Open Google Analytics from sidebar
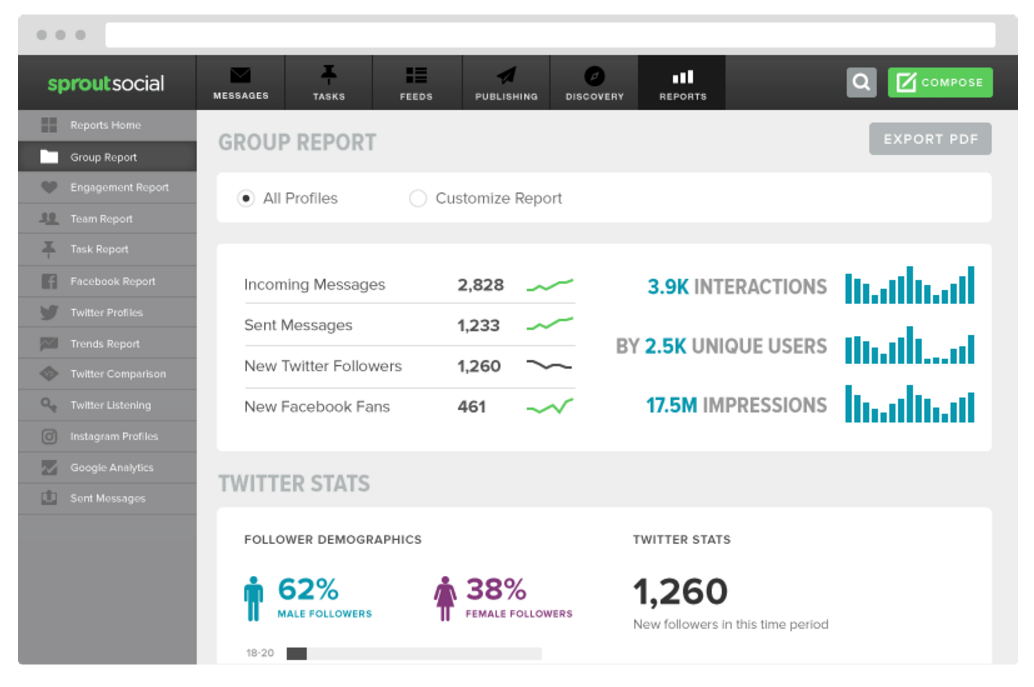 pos(107,467)
